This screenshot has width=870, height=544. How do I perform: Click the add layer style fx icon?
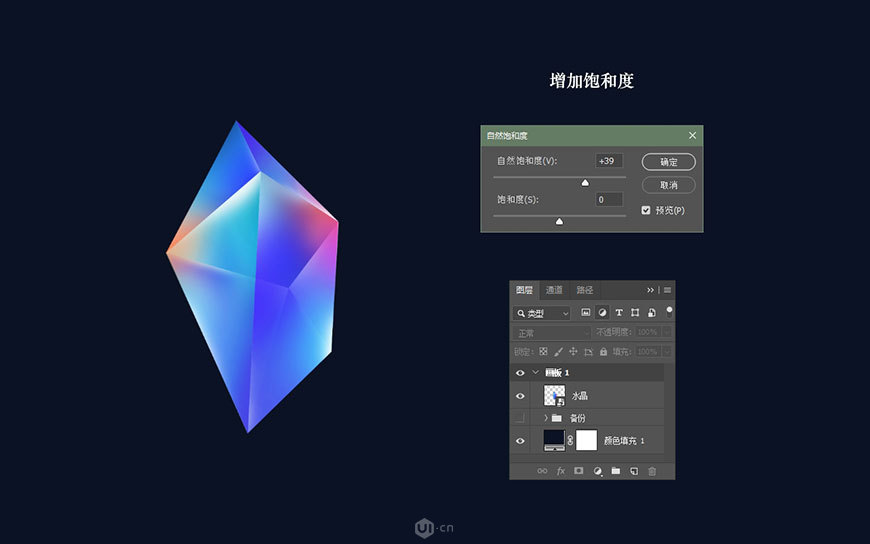pos(560,470)
